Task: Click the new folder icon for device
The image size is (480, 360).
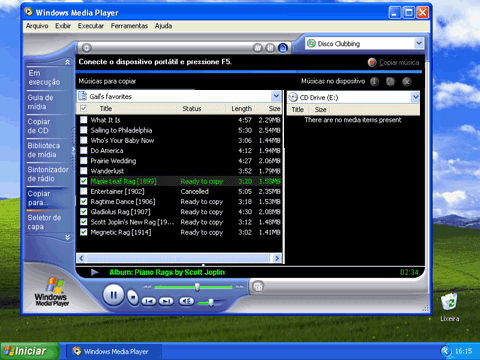Action: coord(391,81)
